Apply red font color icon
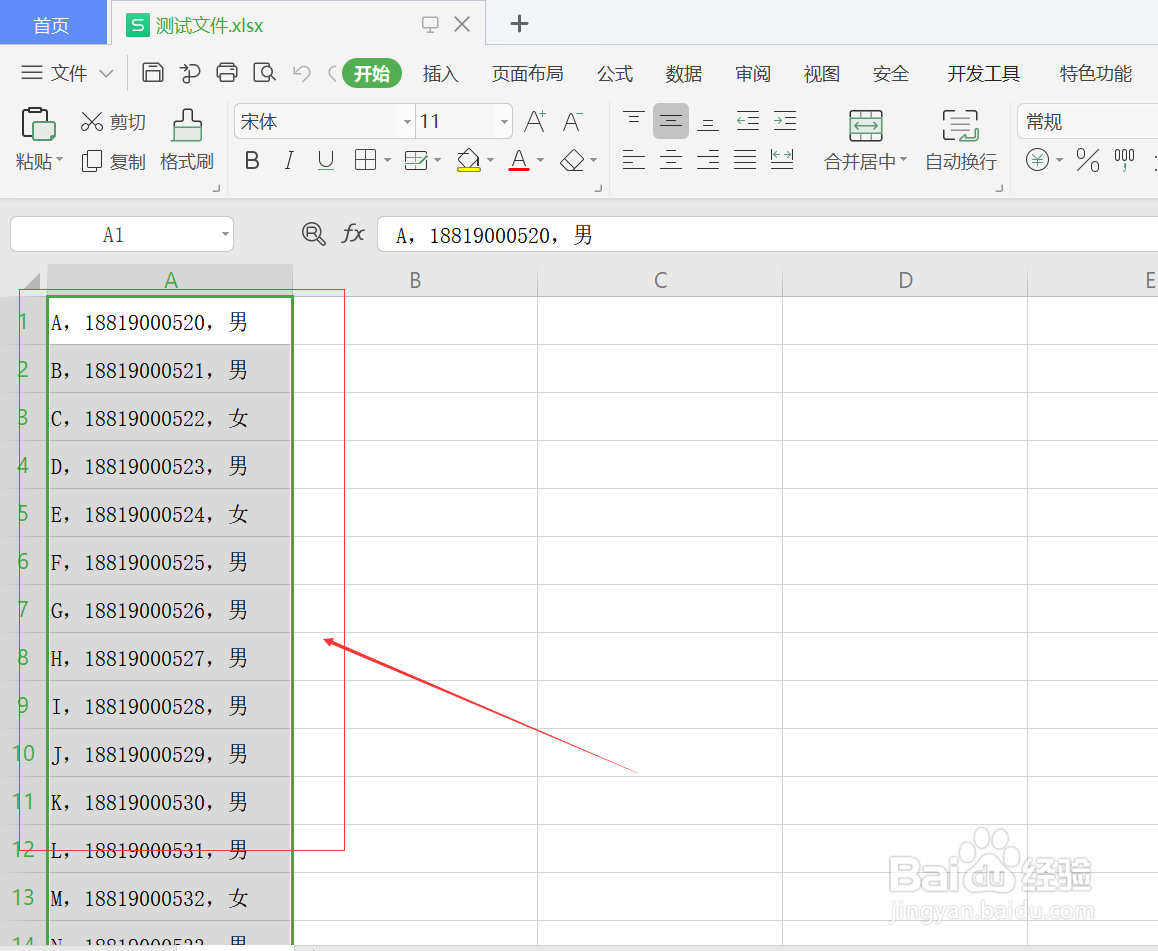The image size is (1158, 951). pos(519,160)
